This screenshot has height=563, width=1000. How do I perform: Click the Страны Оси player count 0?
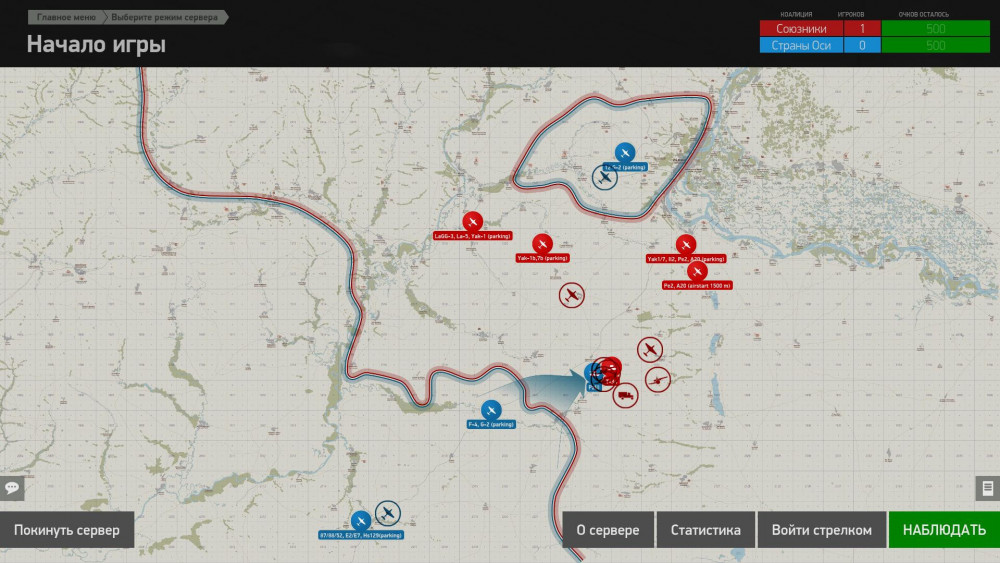point(862,45)
